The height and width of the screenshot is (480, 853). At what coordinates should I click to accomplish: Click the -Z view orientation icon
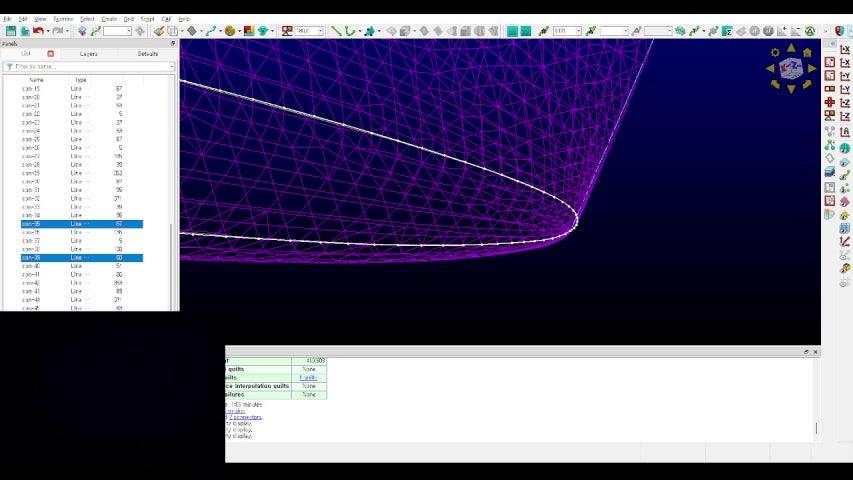[x=845, y=115]
